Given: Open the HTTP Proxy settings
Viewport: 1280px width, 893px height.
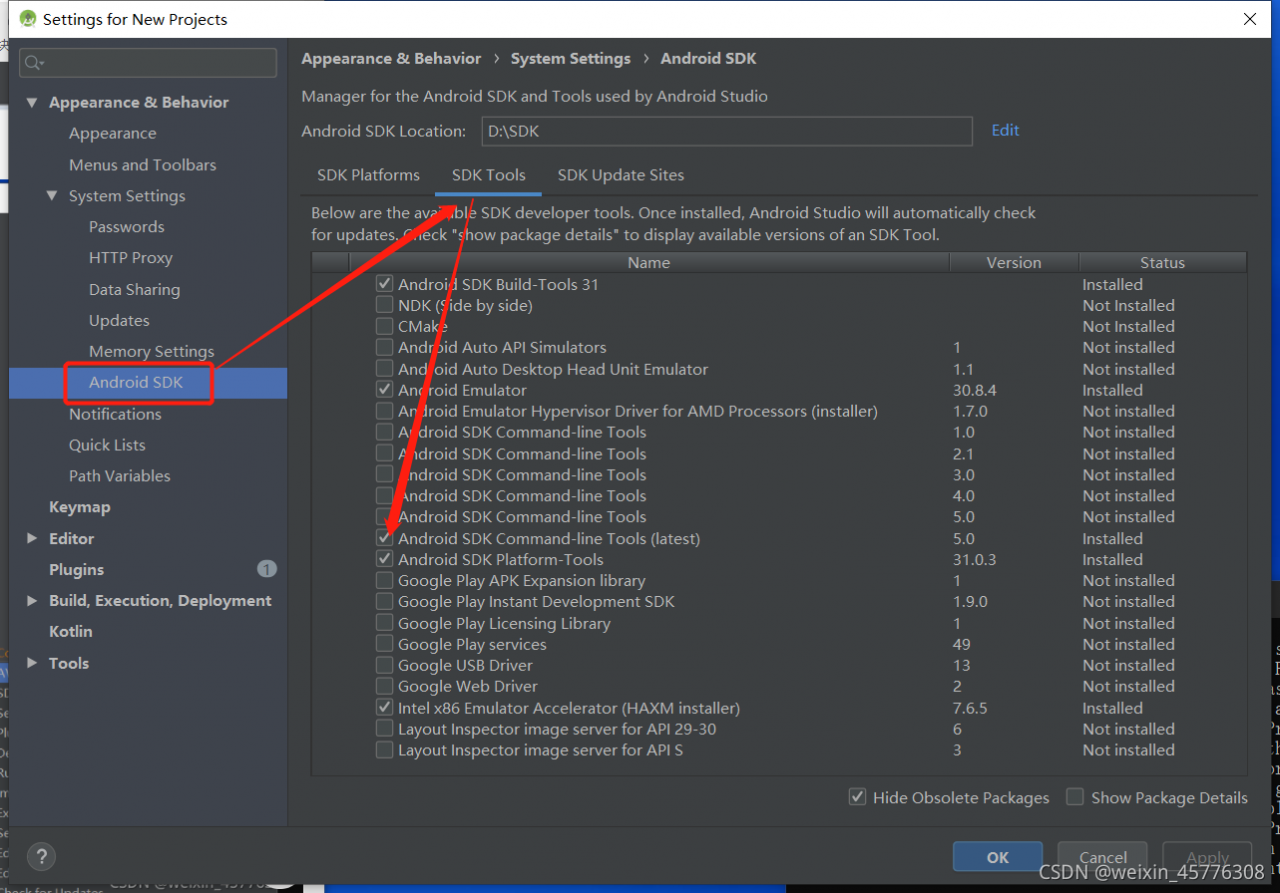Looking at the screenshot, I should pyautogui.click(x=130, y=258).
